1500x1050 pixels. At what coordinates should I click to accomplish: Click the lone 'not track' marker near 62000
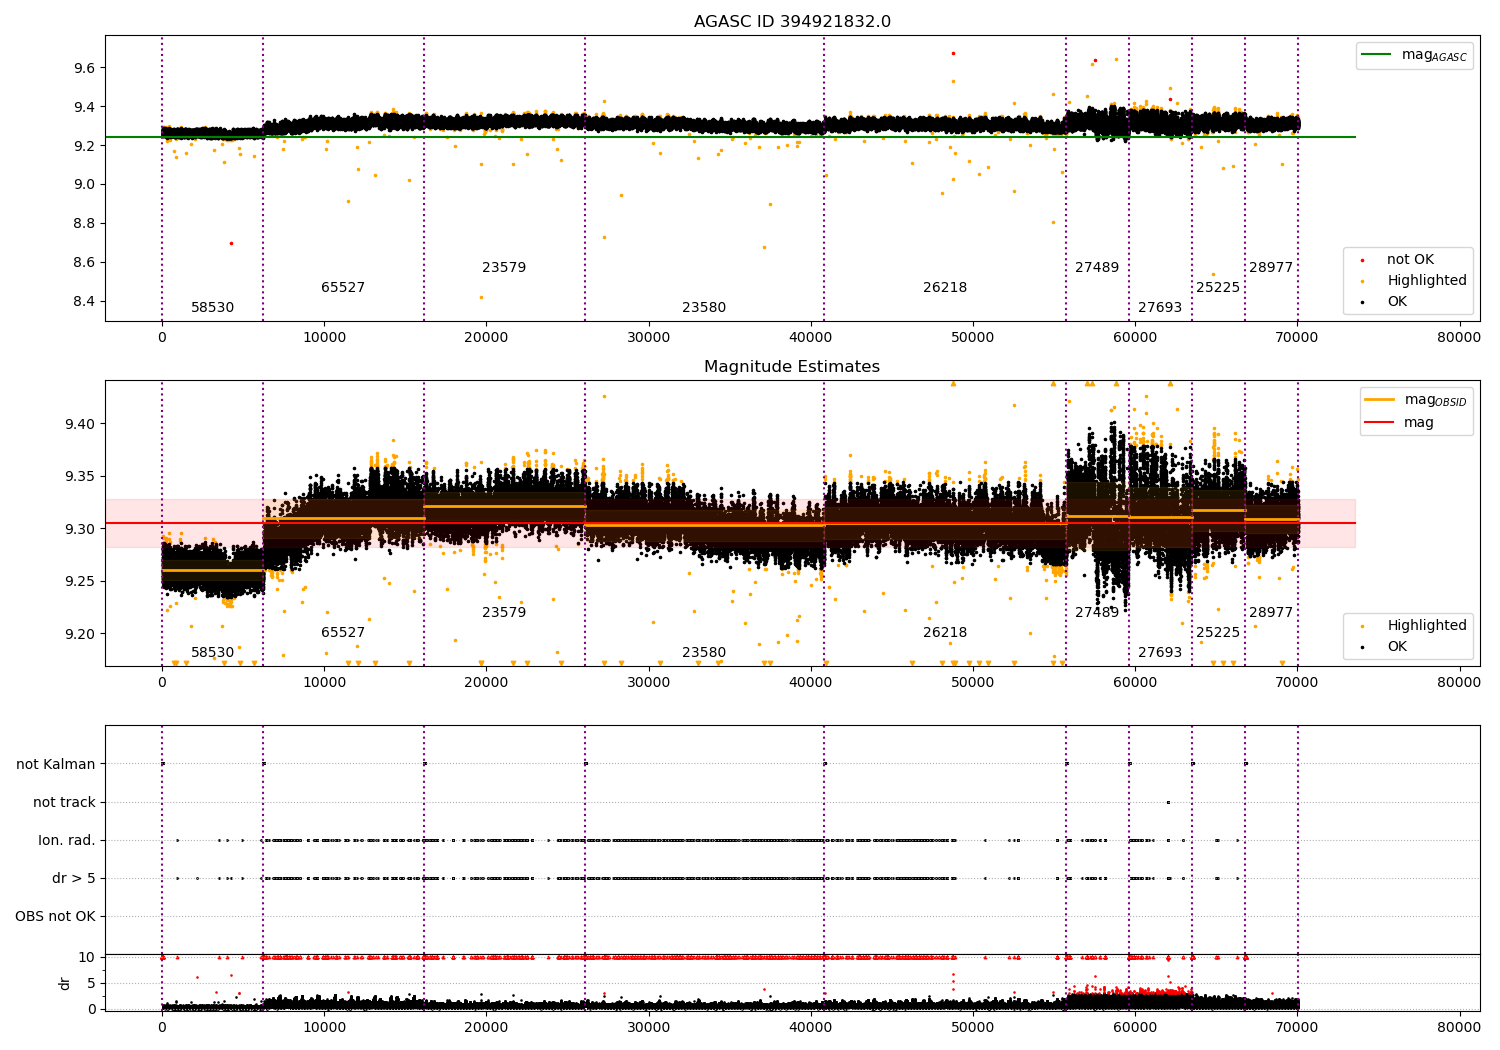pyautogui.click(x=1168, y=802)
